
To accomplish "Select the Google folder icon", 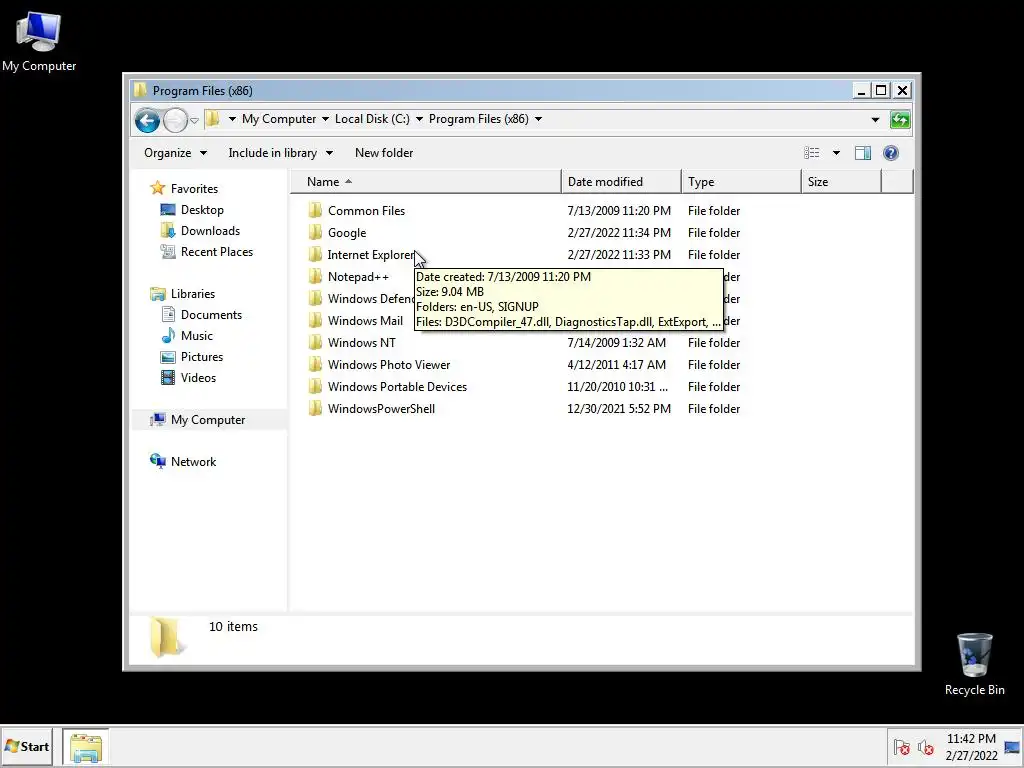I will [315, 232].
